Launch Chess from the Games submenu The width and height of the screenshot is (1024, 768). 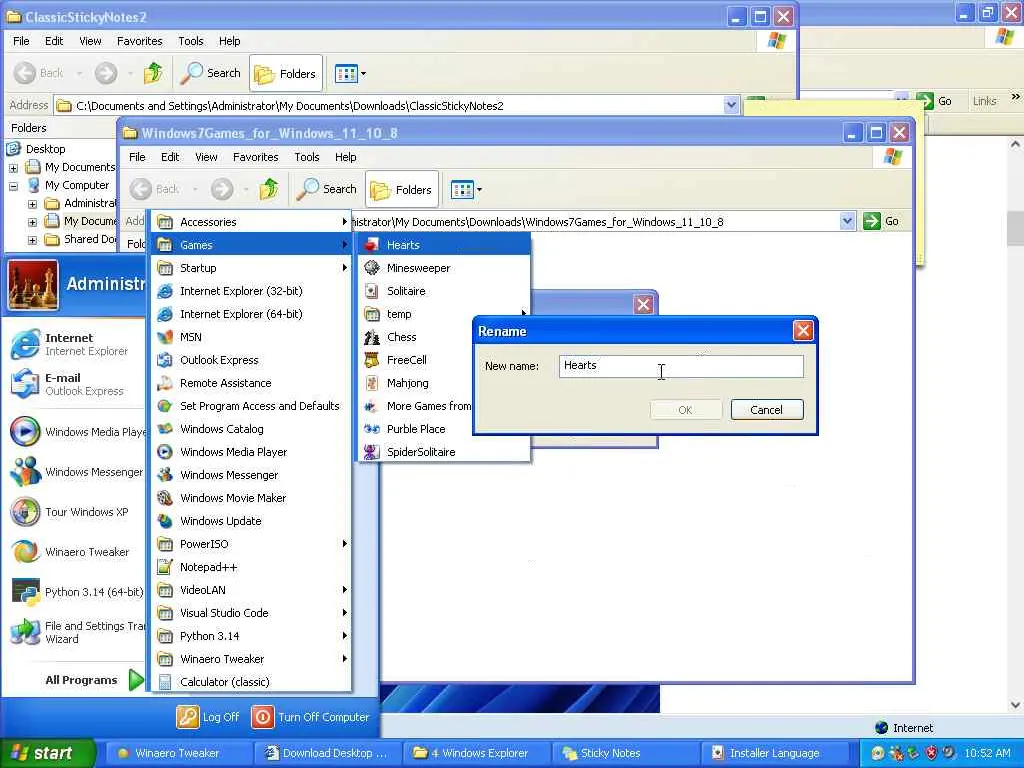415,337
